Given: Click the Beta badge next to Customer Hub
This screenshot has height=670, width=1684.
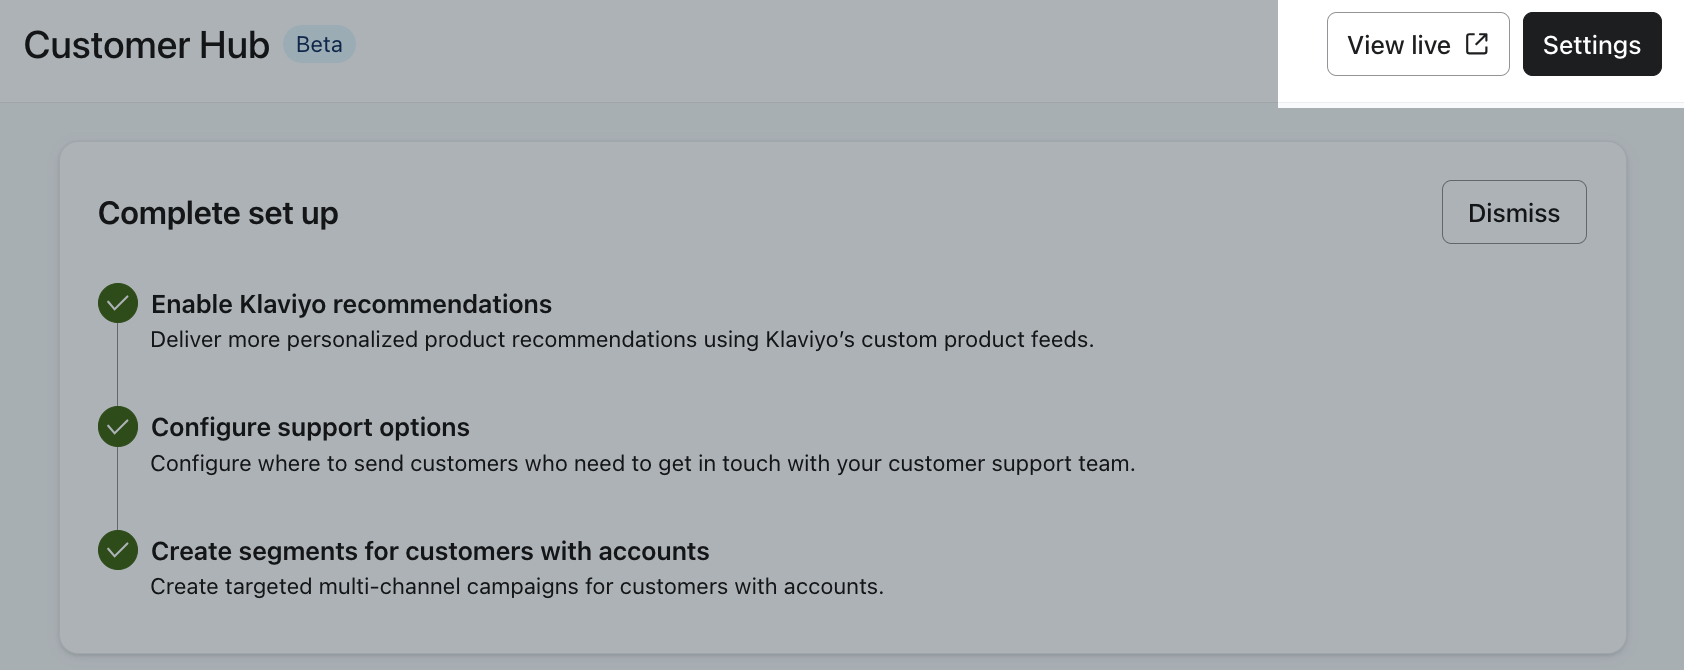Looking at the screenshot, I should [x=319, y=45].
